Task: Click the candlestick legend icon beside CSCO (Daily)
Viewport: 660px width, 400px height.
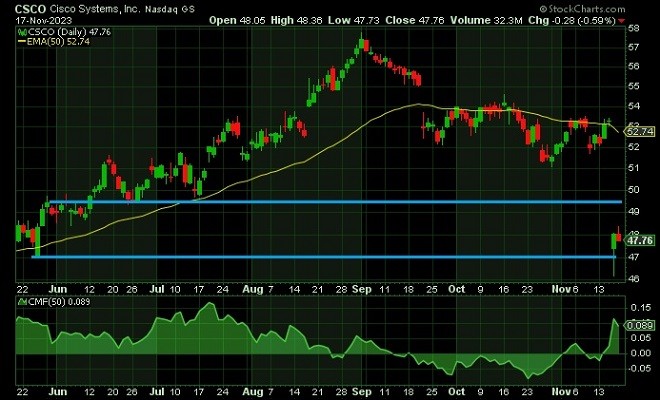Action: point(22,32)
